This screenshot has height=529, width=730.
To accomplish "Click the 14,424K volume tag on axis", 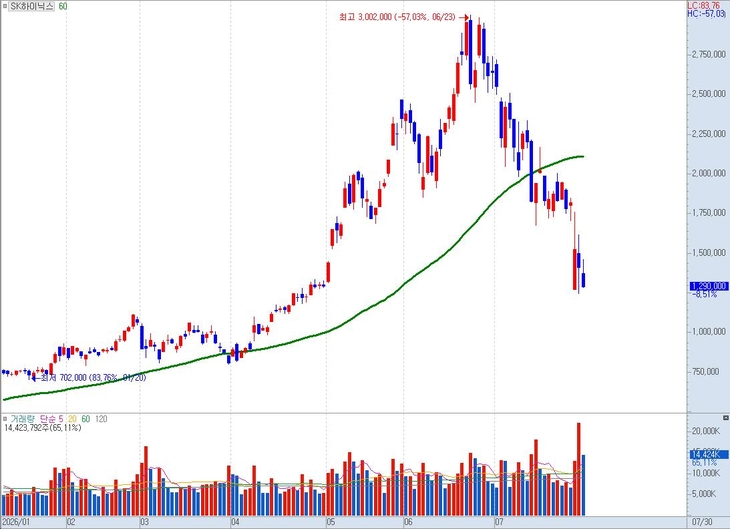I will click(709, 454).
